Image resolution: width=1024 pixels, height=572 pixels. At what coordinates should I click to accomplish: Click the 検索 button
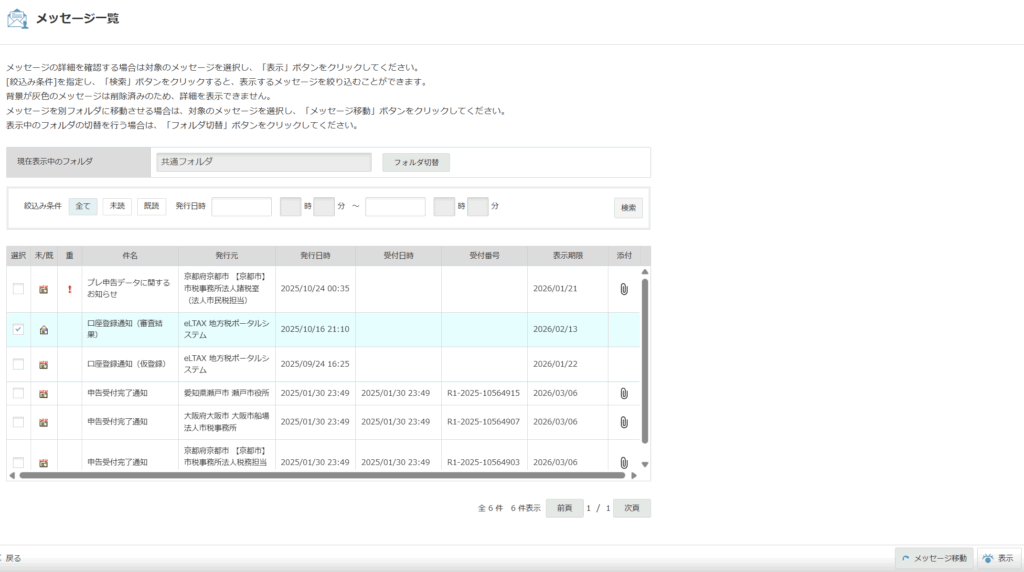coord(628,208)
